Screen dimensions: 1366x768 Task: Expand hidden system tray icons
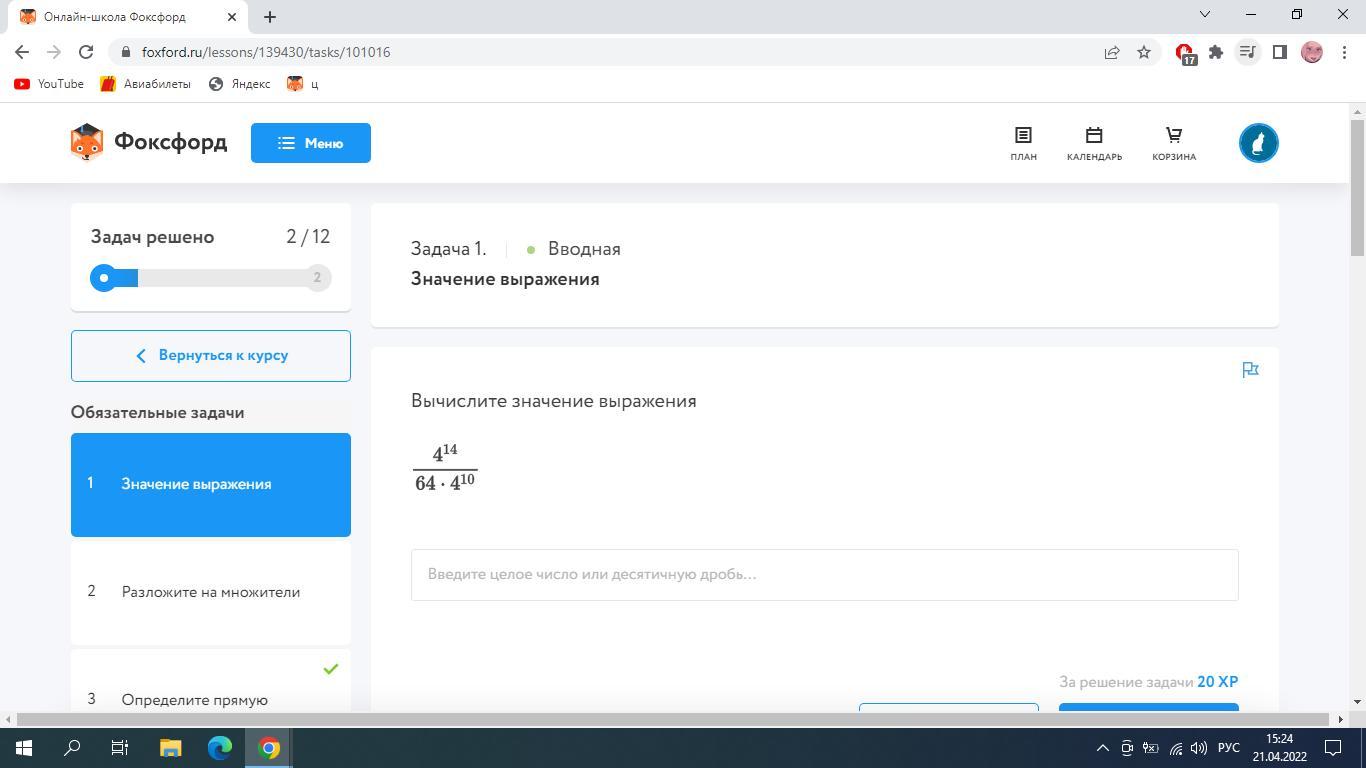1103,748
